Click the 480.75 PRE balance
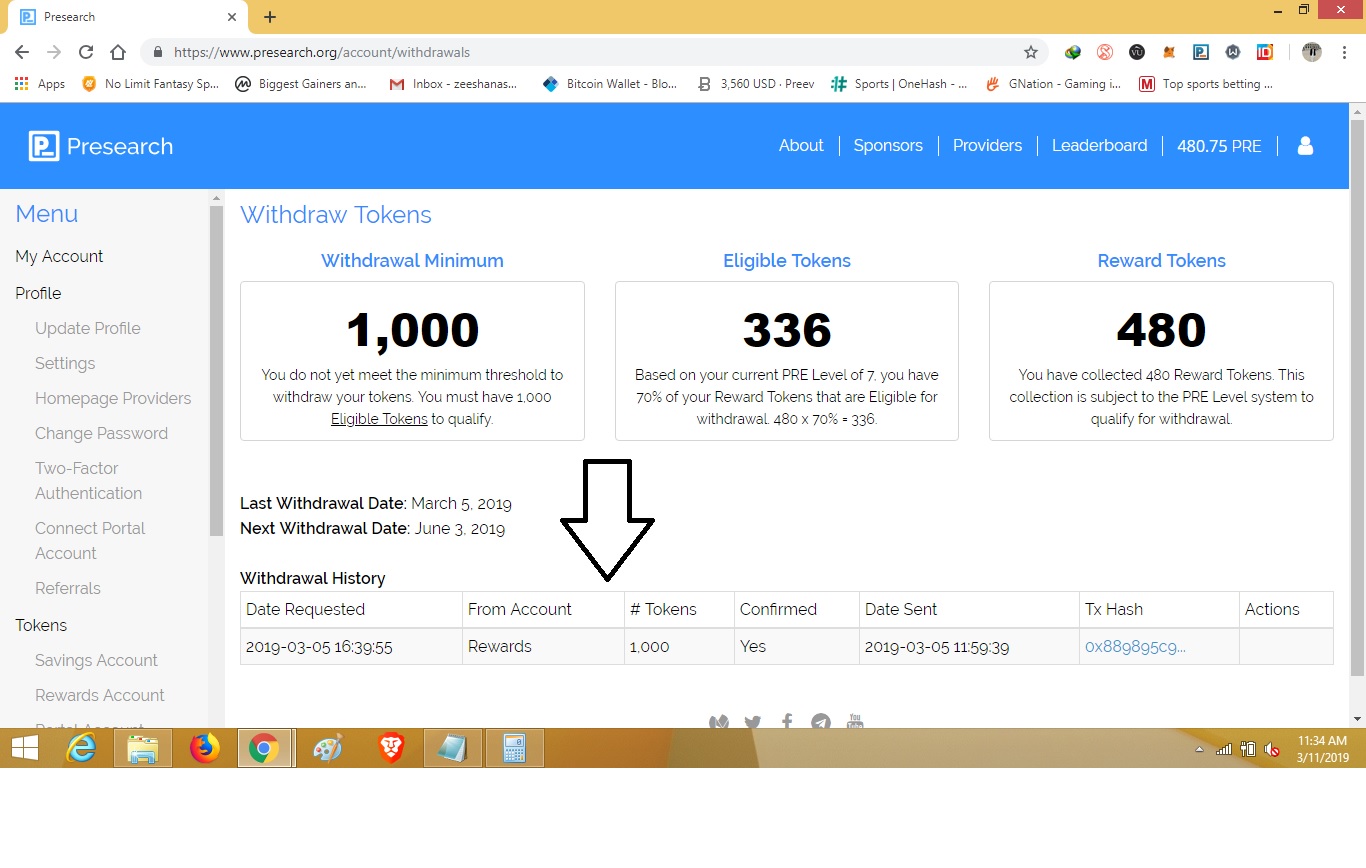 [1219, 146]
